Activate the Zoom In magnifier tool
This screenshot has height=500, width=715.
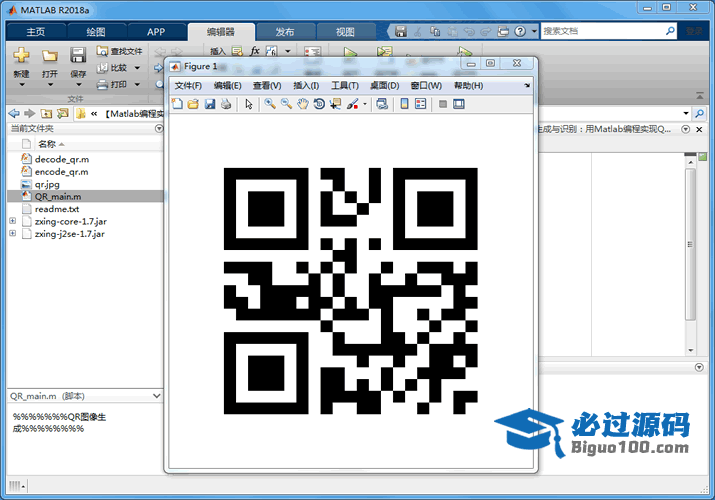click(270, 104)
